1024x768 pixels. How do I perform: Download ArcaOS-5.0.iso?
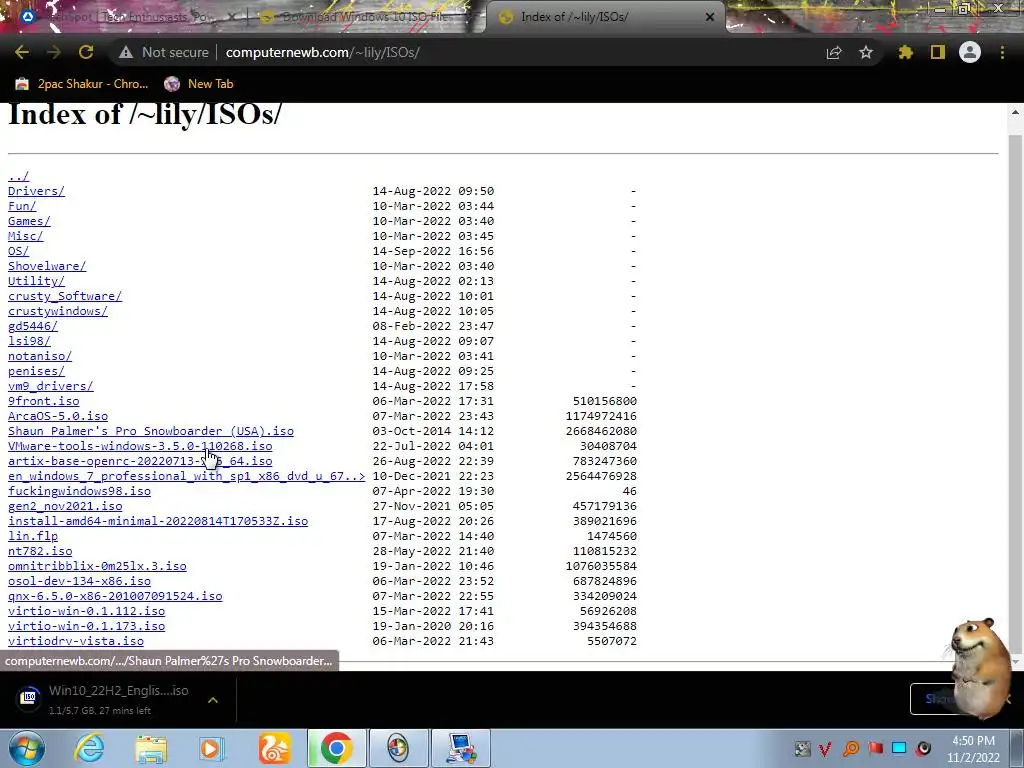[57, 416]
